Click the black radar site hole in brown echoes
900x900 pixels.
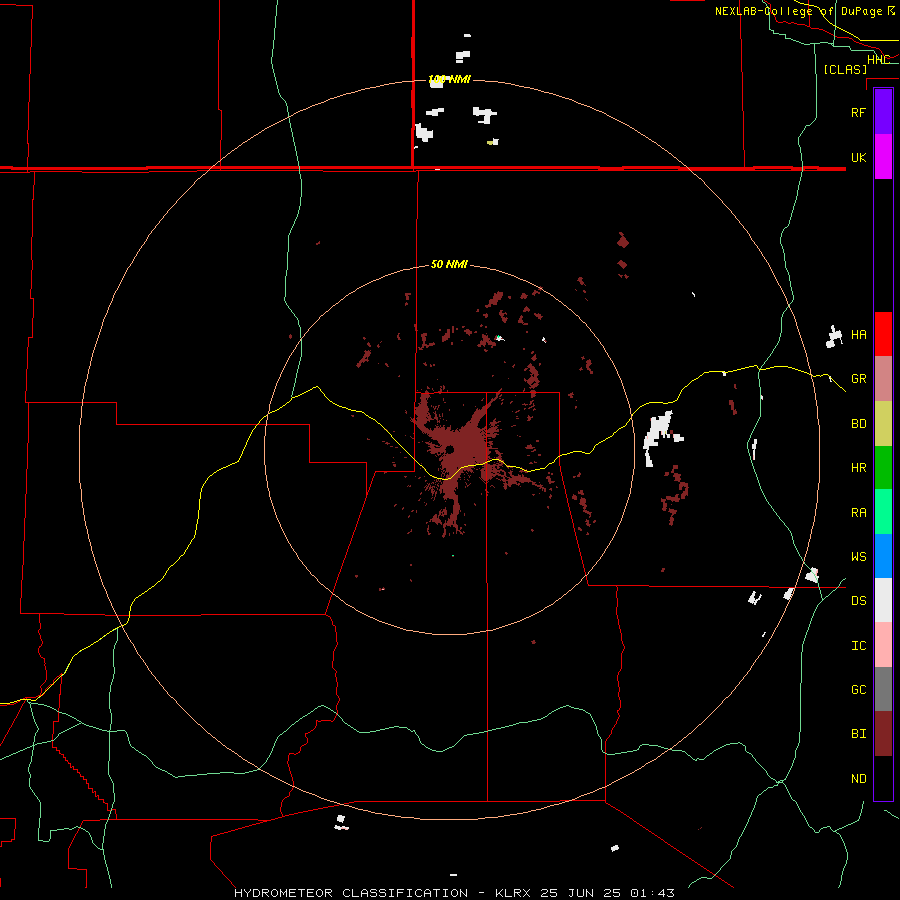(x=449, y=449)
